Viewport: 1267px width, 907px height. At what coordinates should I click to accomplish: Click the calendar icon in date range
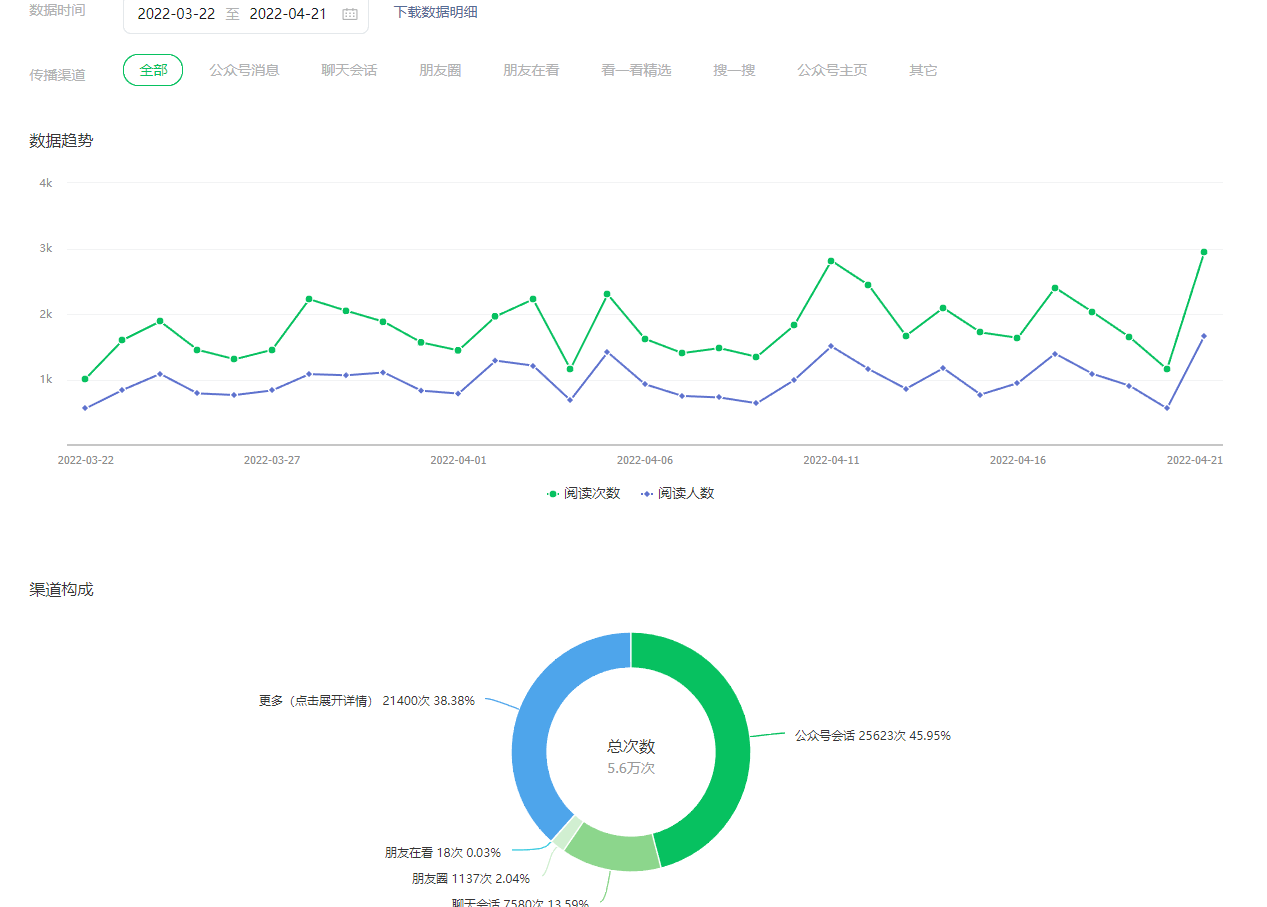click(x=350, y=14)
